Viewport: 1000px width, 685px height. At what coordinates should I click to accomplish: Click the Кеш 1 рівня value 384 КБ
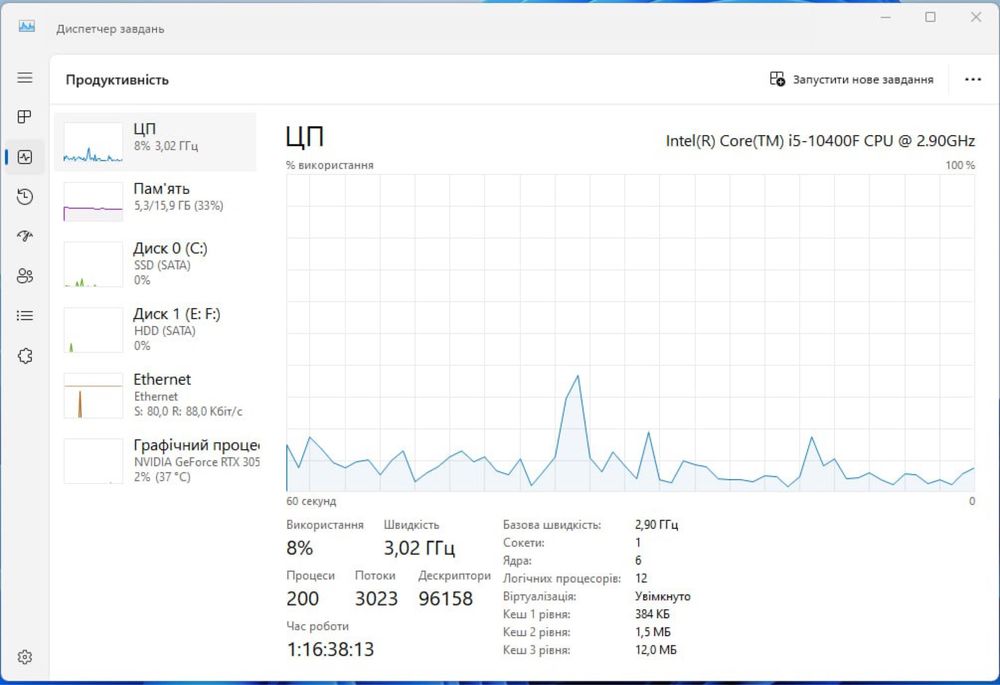click(652, 614)
